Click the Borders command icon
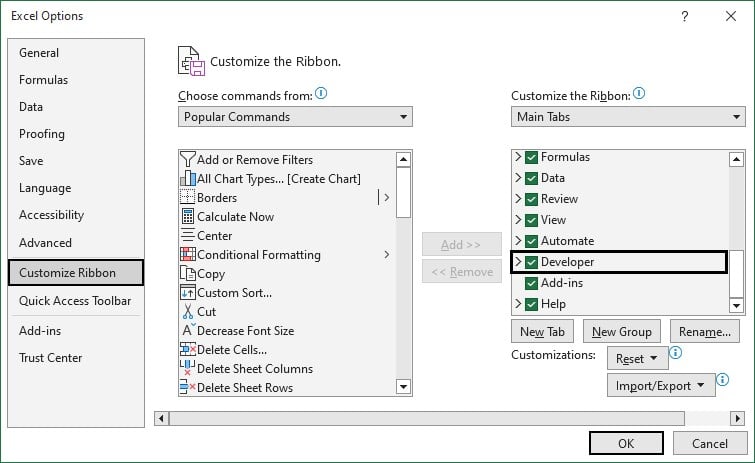The width and height of the screenshot is (755, 463). pos(187,197)
